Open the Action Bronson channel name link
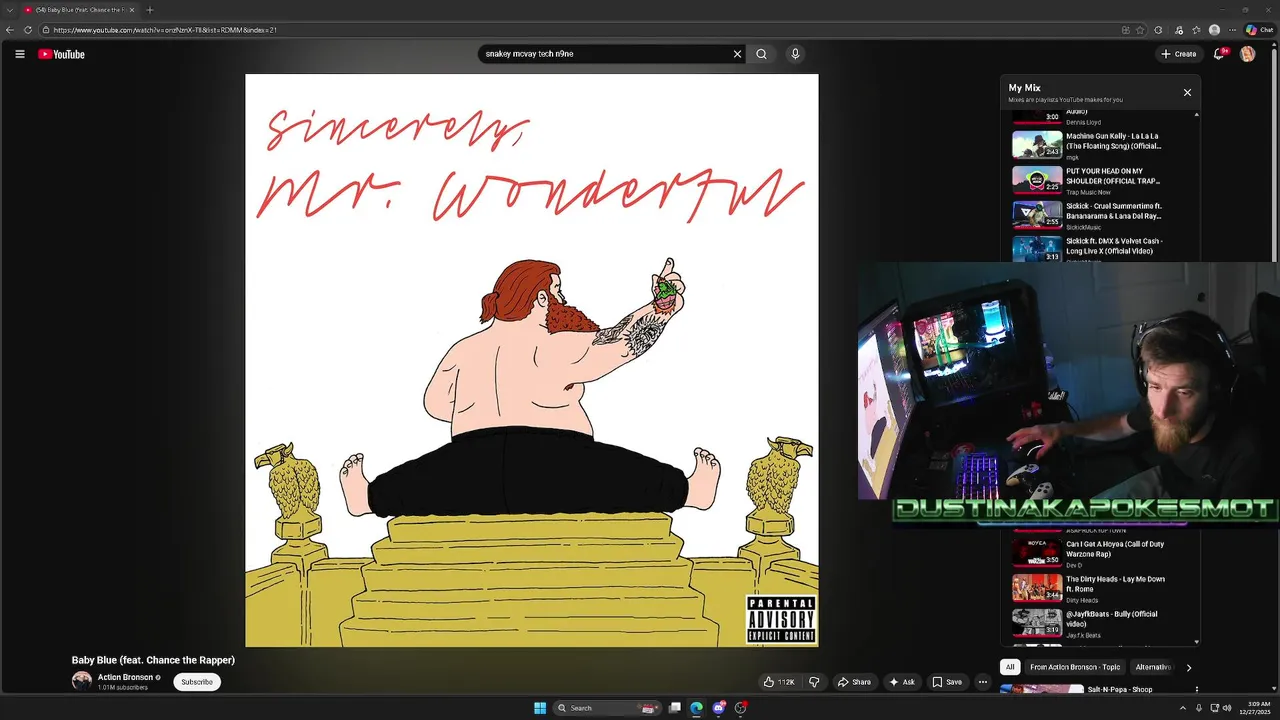Viewport: 1280px width, 720px height. click(125, 677)
